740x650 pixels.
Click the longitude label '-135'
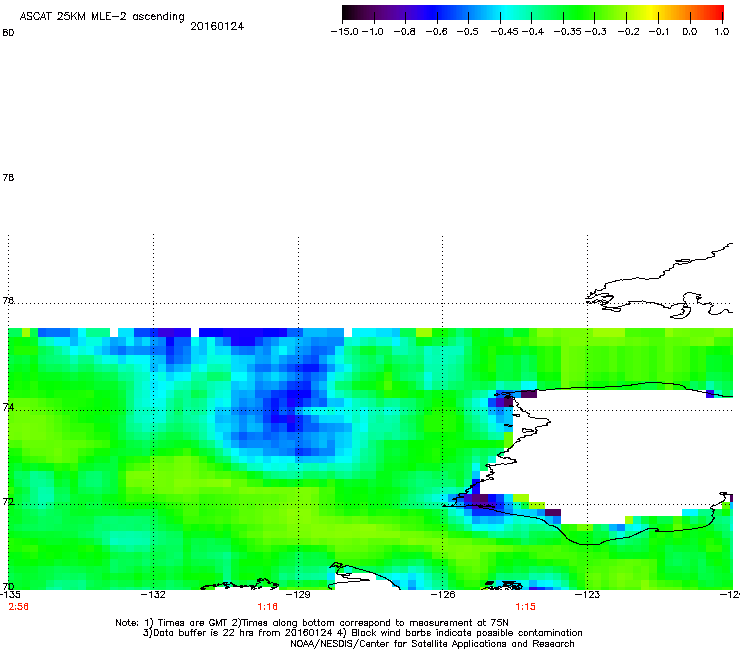point(9,594)
